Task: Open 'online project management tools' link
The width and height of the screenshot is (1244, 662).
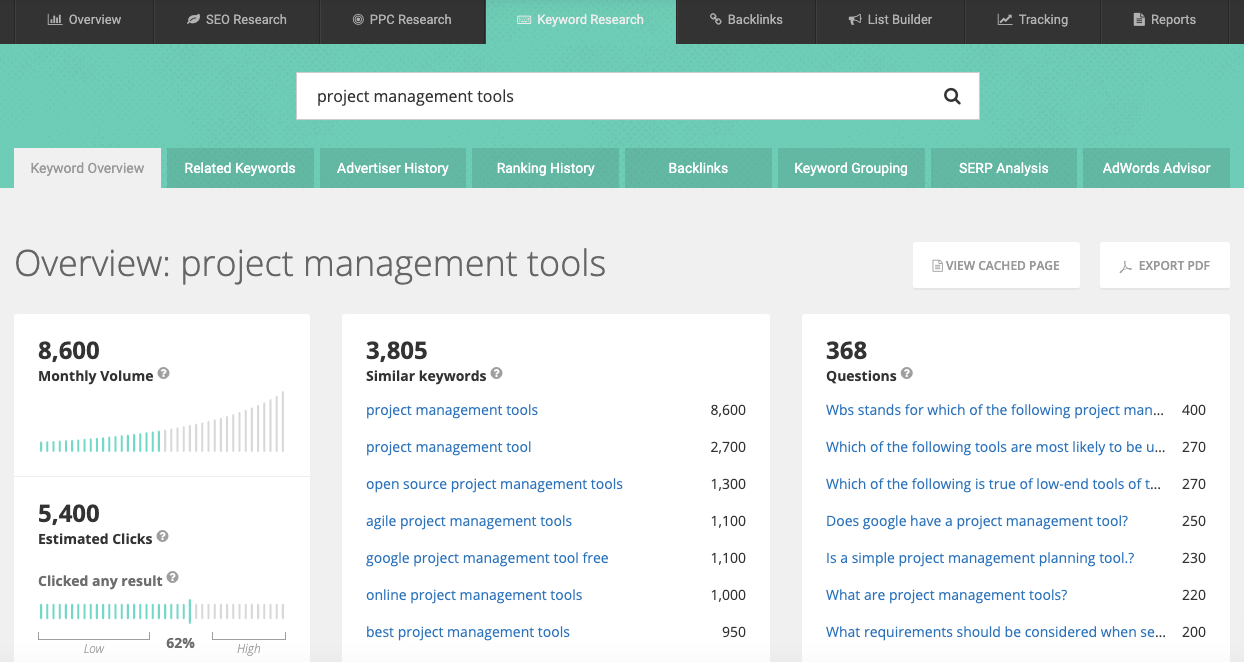Action: click(x=474, y=595)
